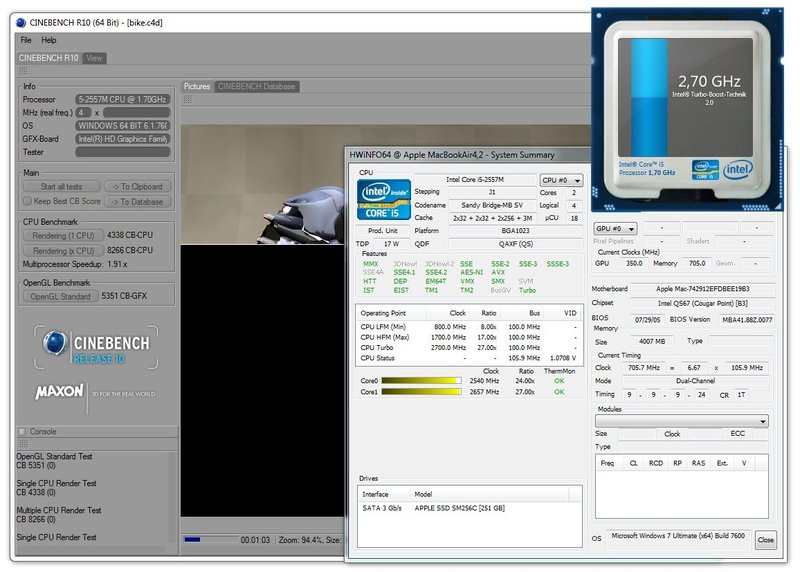
Task: Click the CPU LFM (Min) row
Action: (468, 327)
